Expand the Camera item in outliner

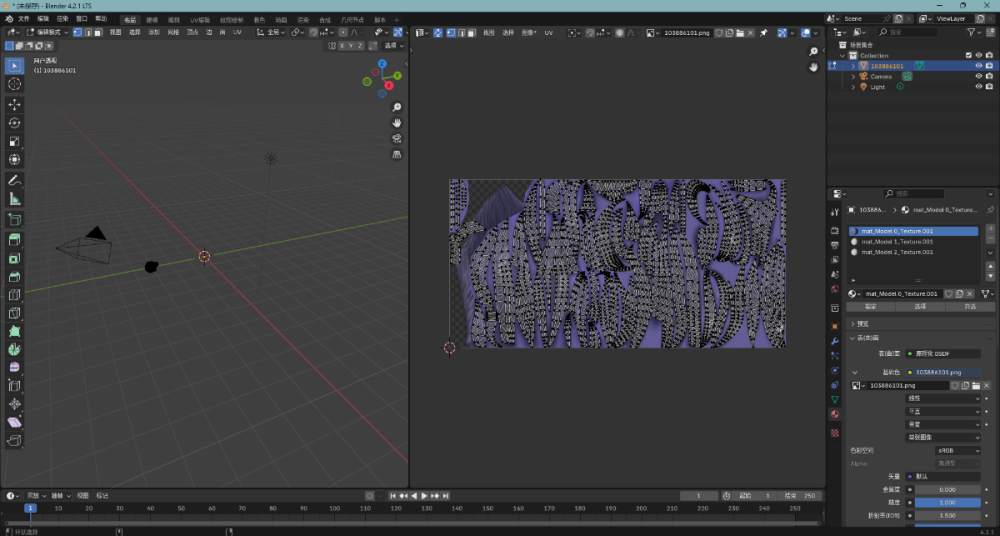click(x=853, y=76)
